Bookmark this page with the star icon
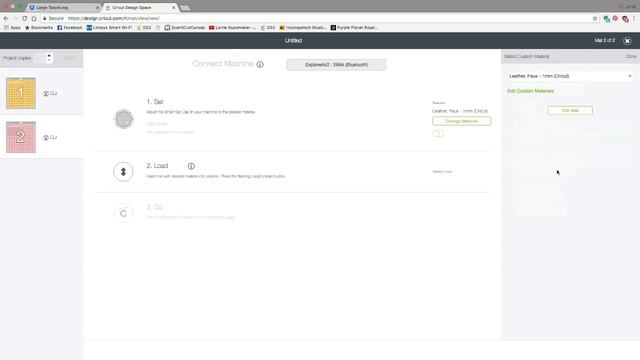Image resolution: width=640 pixels, height=360 pixels. [x=595, y=18]
